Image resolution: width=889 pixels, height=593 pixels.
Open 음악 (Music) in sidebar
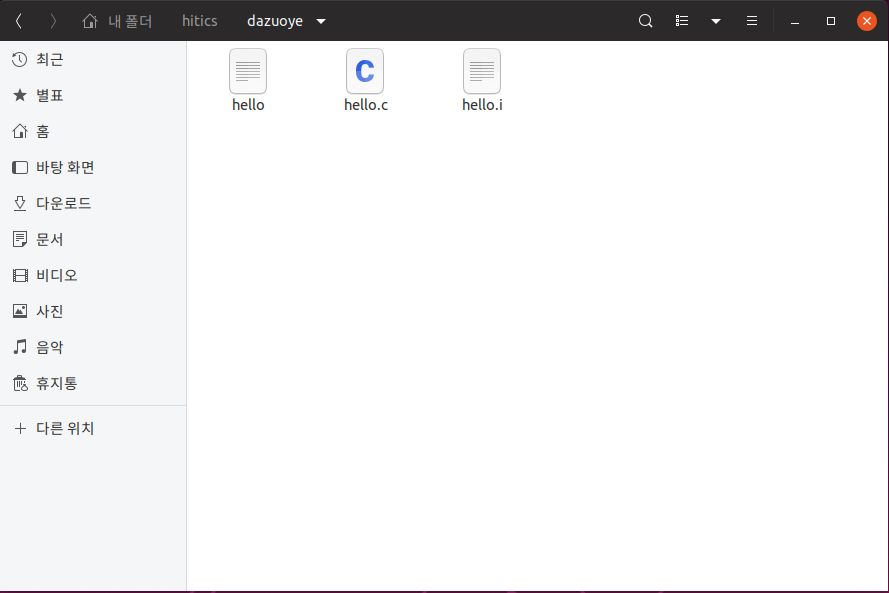coord(93,347)
